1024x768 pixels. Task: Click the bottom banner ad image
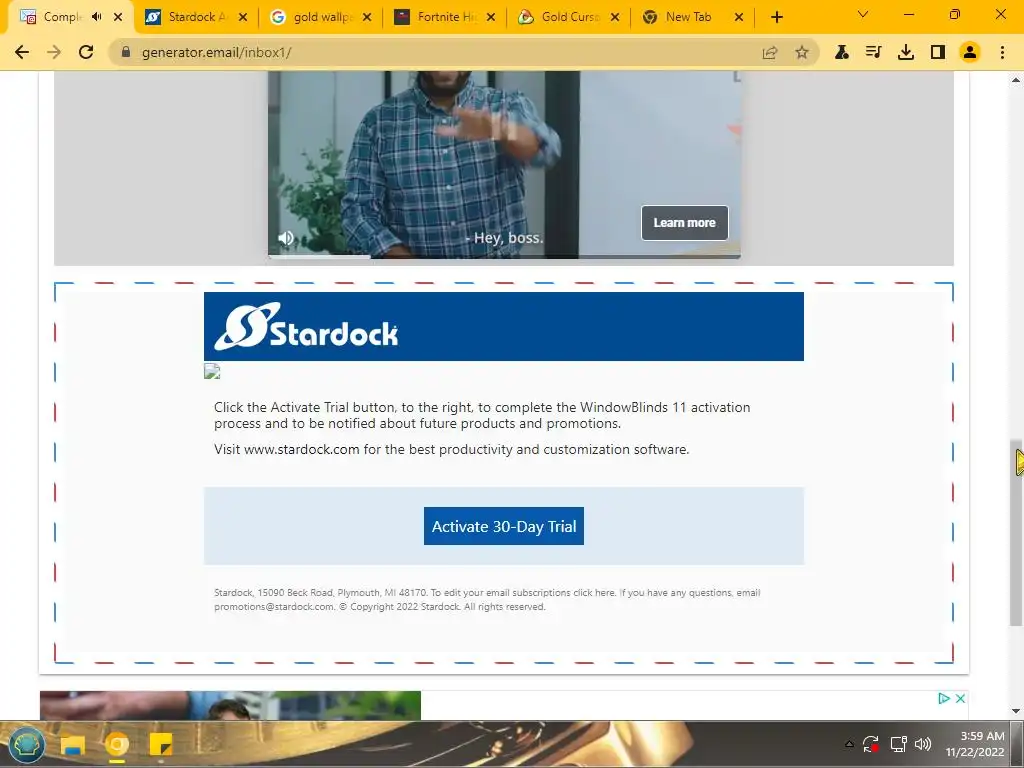(230, 705)
